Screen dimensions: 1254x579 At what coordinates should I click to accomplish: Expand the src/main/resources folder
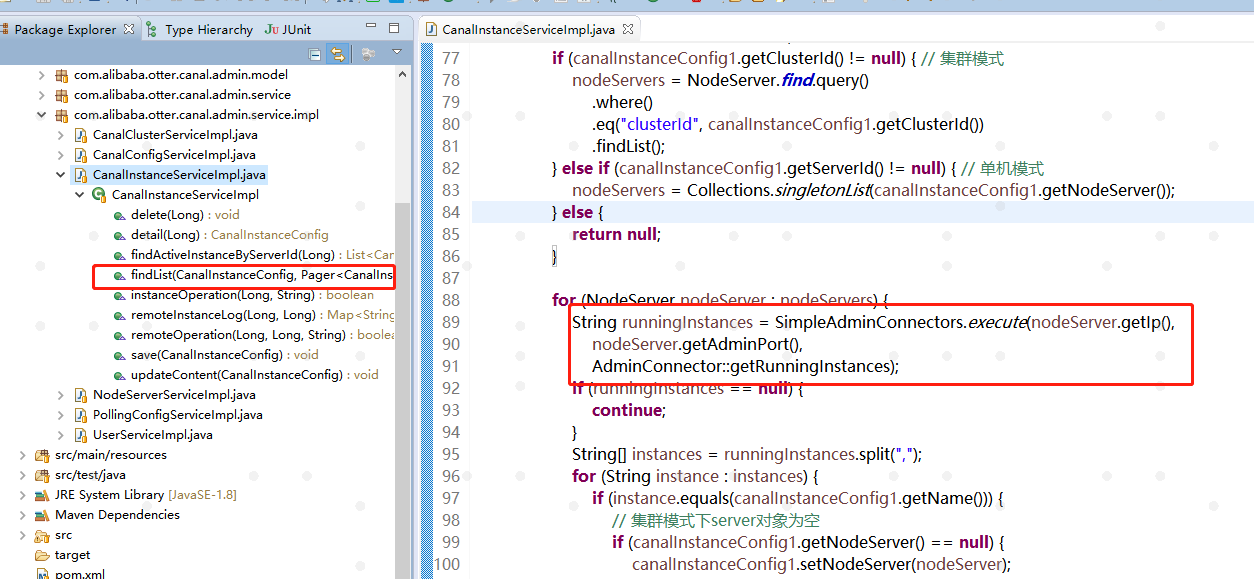click(22, 455)
